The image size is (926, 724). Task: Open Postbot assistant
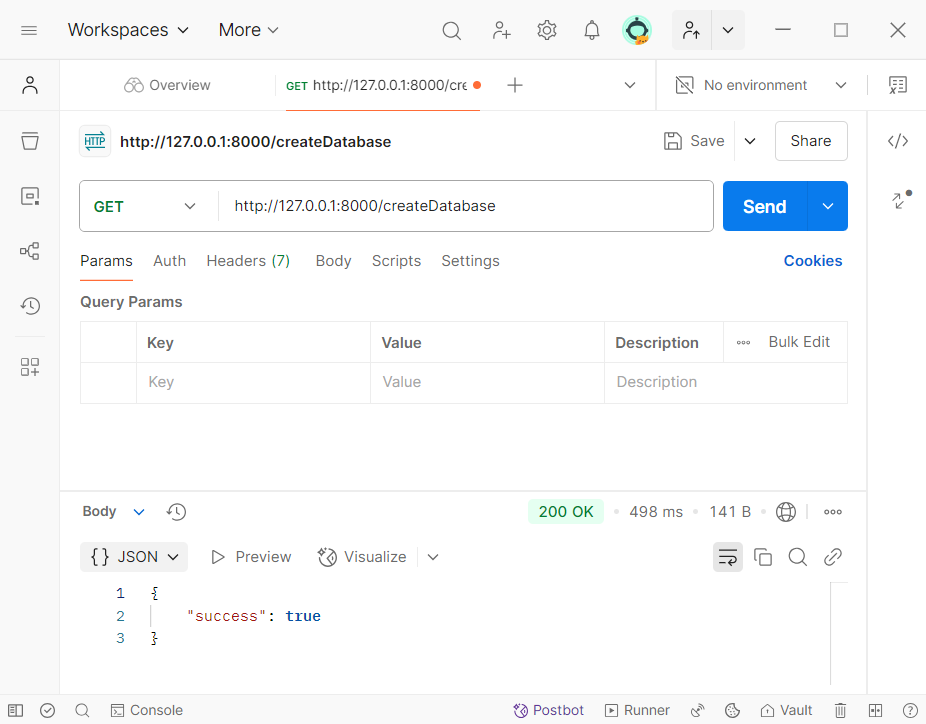(548, 710)
